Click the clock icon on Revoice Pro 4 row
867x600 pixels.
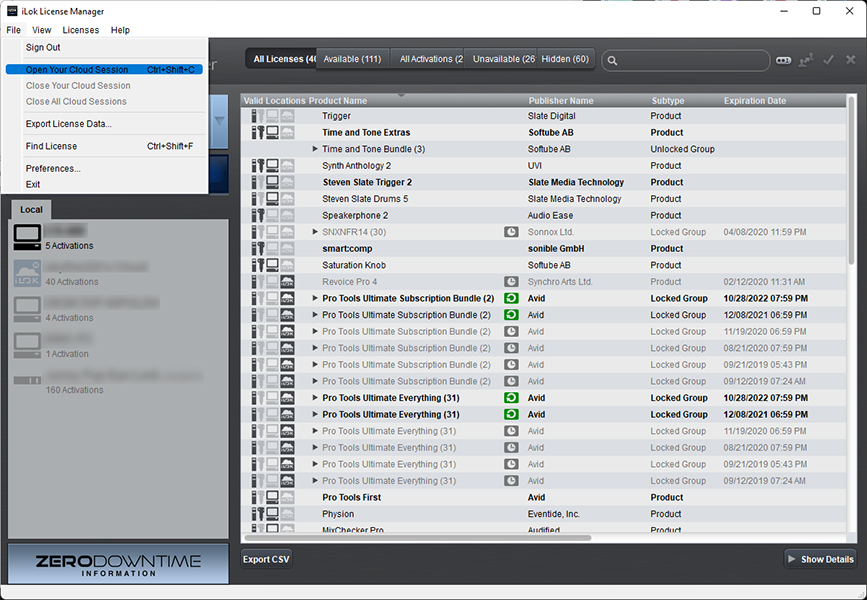pyautogui.click(x=511, y=282)
